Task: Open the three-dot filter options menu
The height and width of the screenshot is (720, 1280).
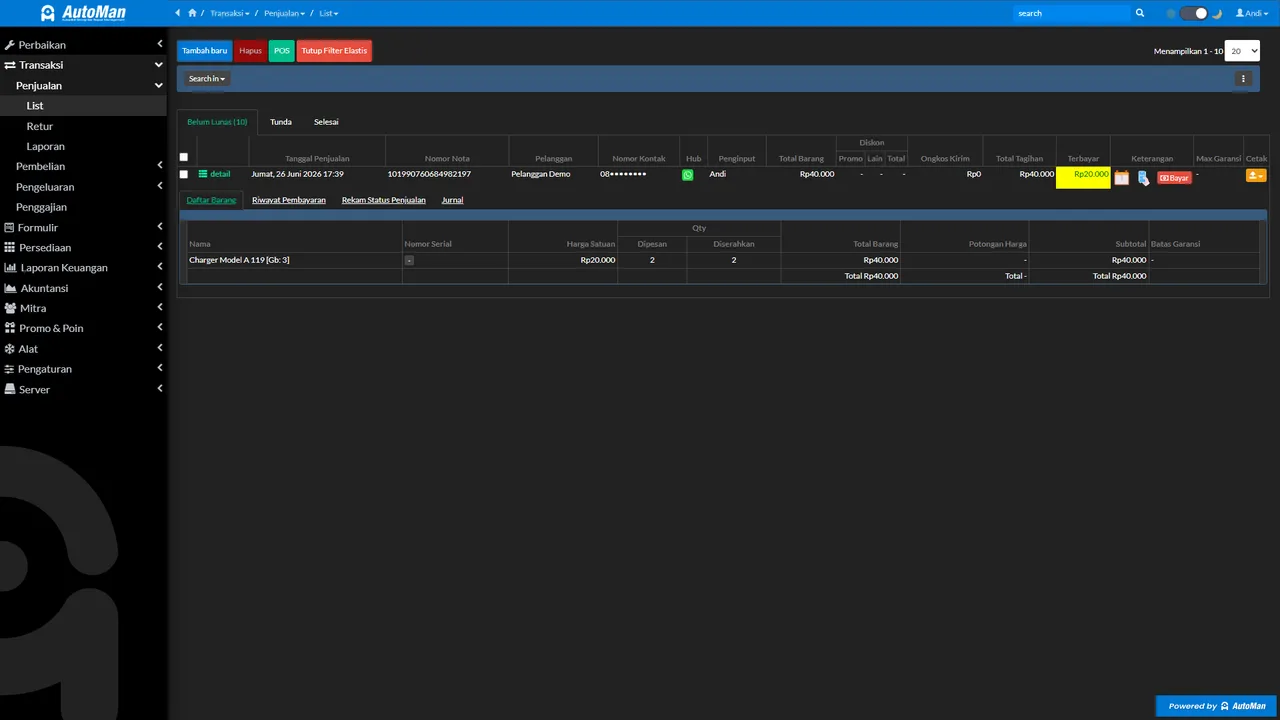Action: (1243, 79)
